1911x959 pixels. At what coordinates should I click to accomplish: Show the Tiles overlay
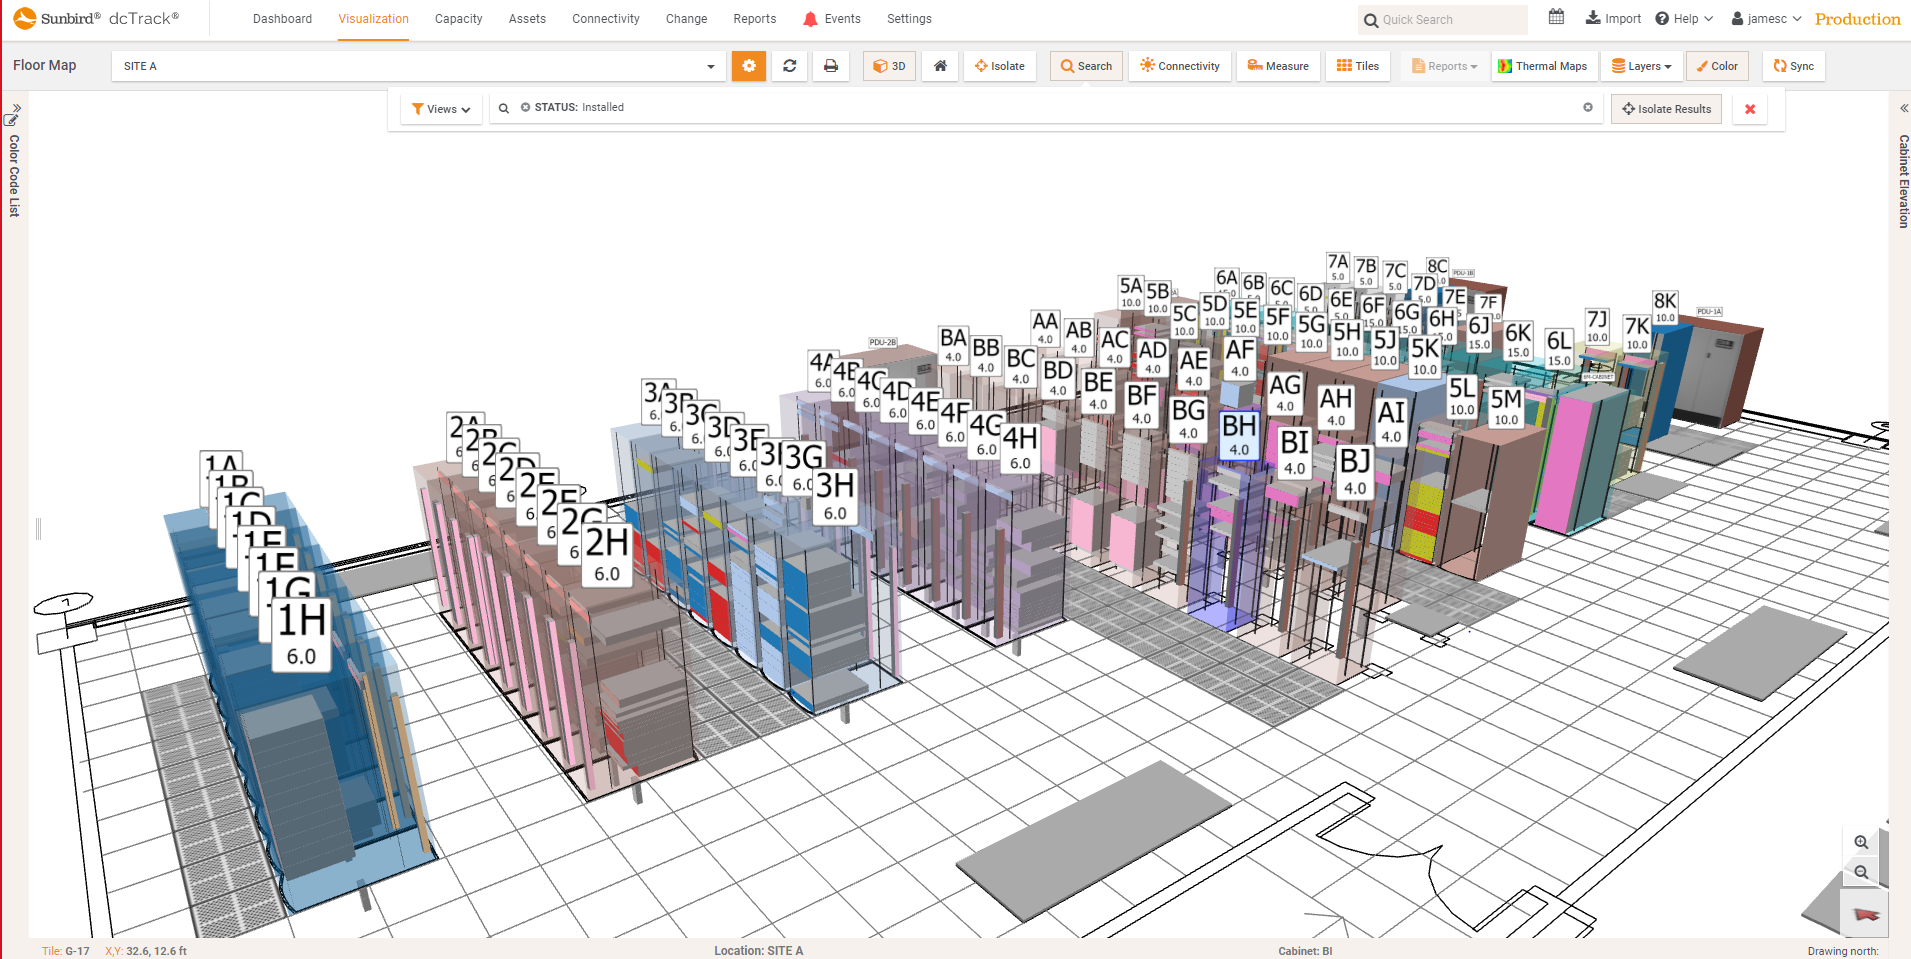pos(1357,66)
